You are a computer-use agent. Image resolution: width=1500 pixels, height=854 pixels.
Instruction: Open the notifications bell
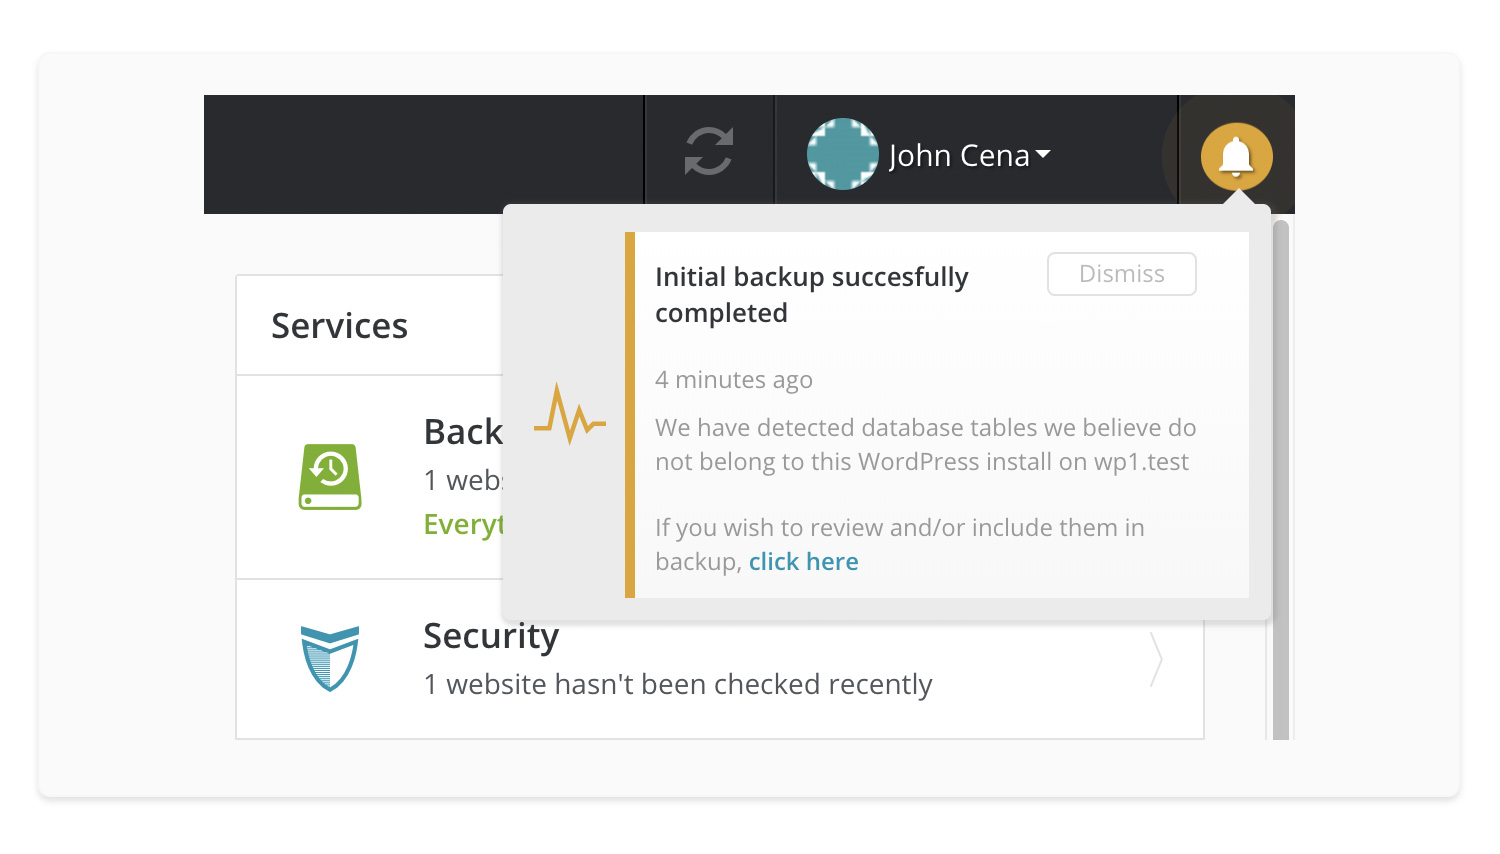point(1237,156)
